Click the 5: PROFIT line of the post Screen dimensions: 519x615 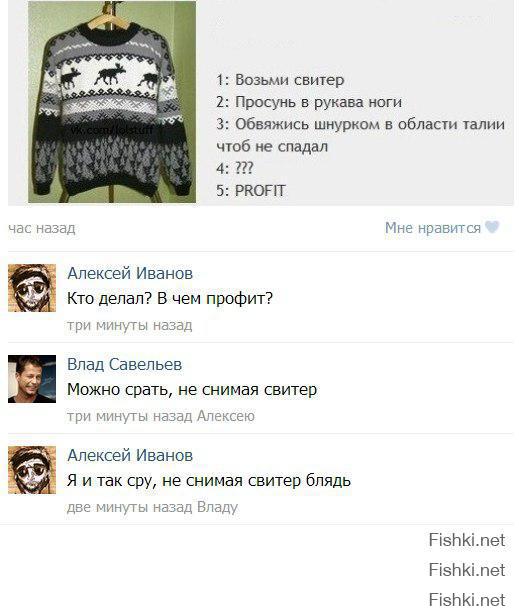251,191
